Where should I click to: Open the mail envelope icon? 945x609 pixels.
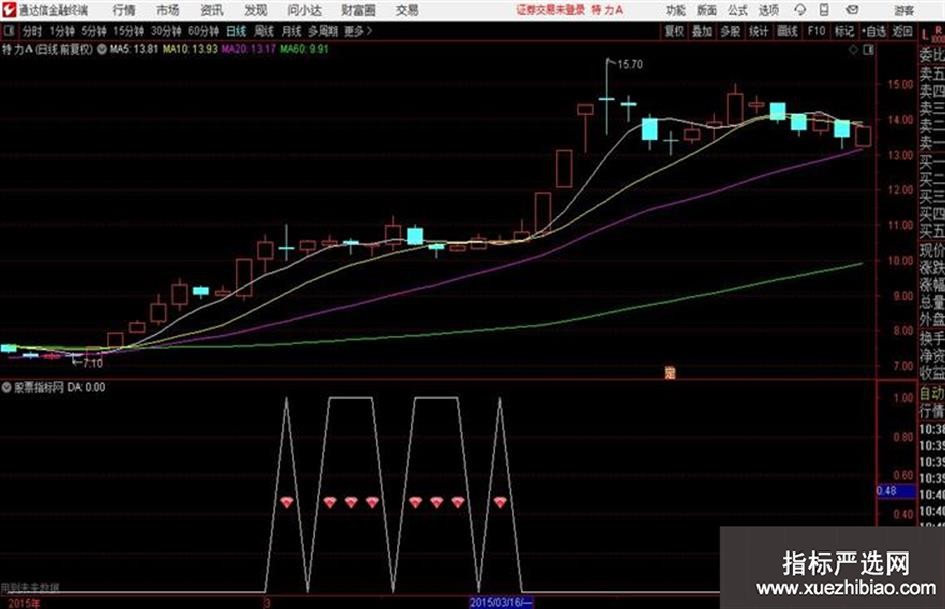click(852, 10)
